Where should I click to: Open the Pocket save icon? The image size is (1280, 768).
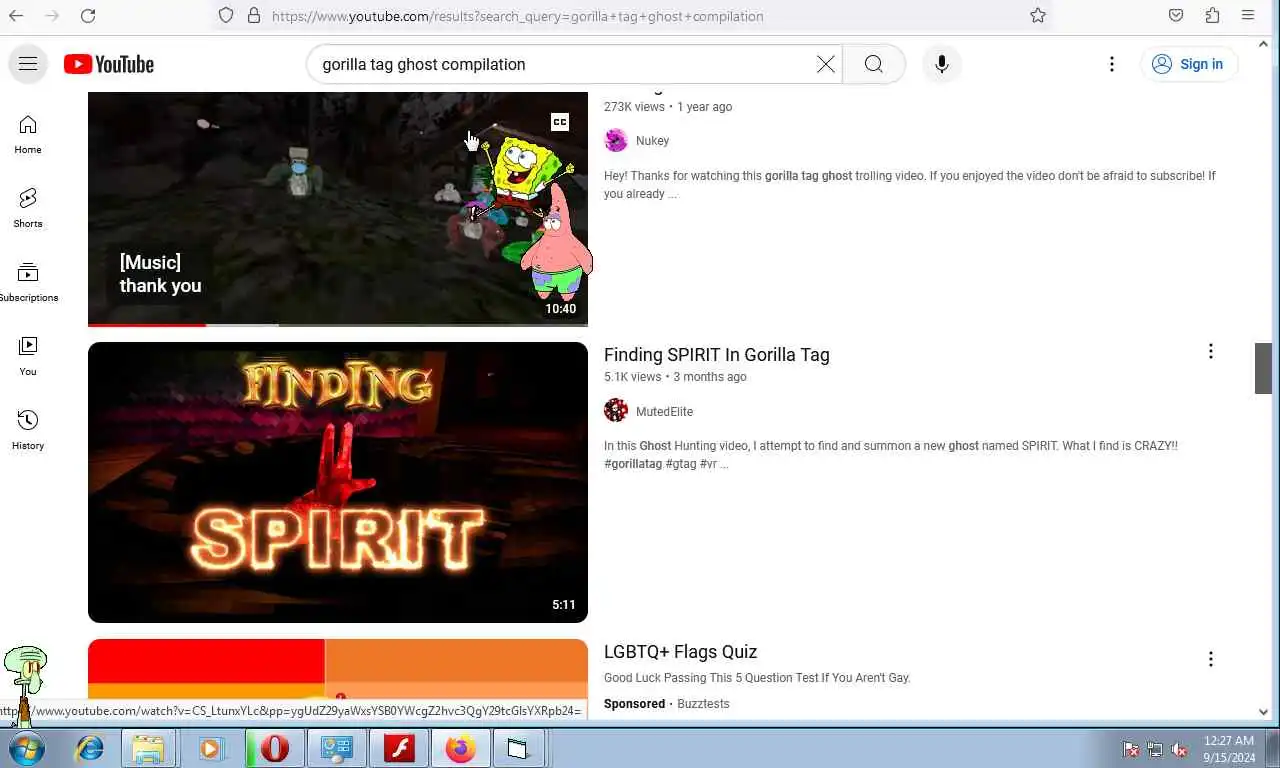click(1176, 16)
